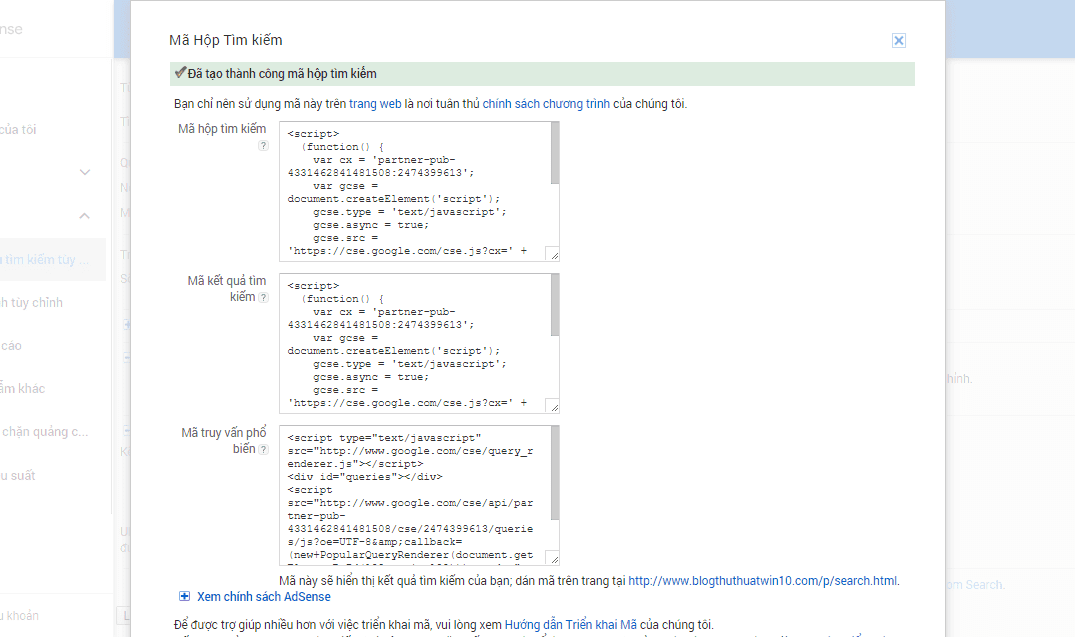This screenshot has height=637, width=1075.
Task: Click the 'Mã Hộp Tìm kiếm' dialog title
Action: [x=226, y=40]
